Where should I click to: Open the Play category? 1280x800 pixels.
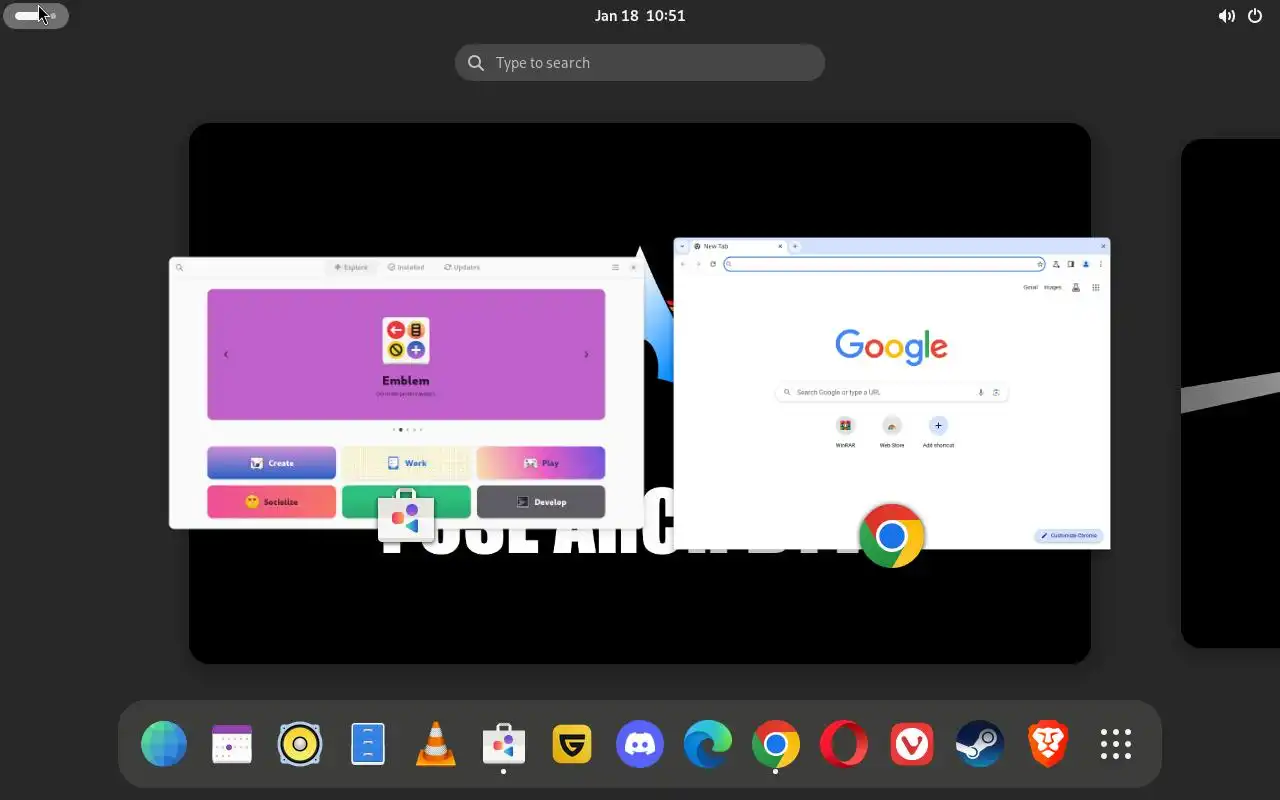541,463
